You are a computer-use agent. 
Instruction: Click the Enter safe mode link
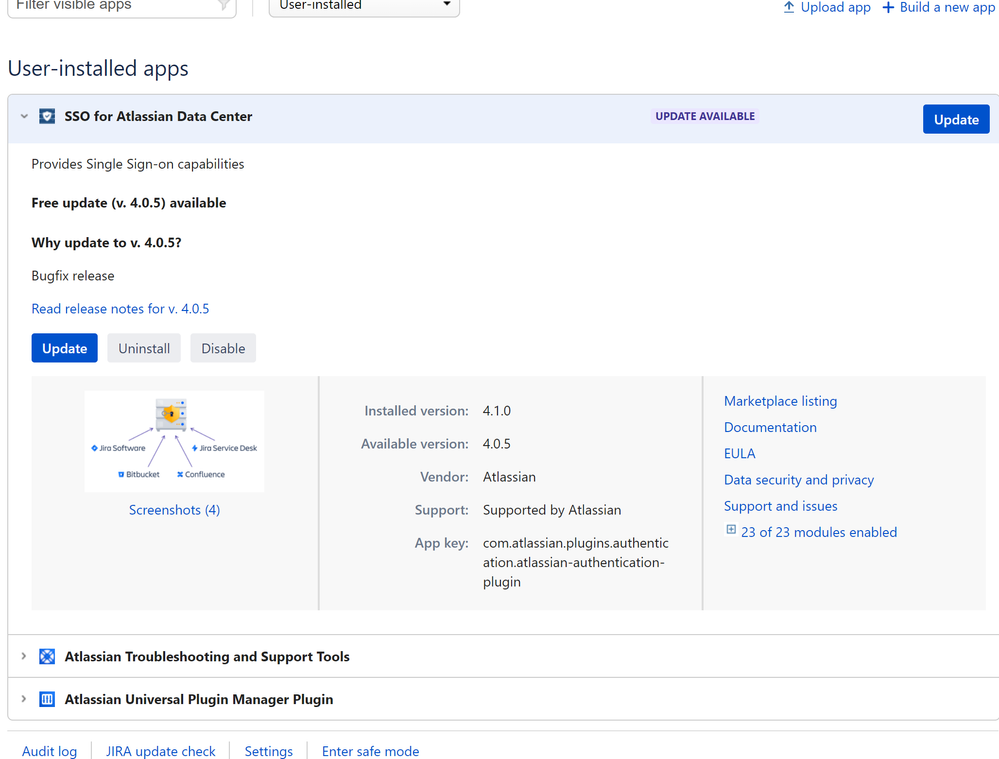[x=370, y=751]
